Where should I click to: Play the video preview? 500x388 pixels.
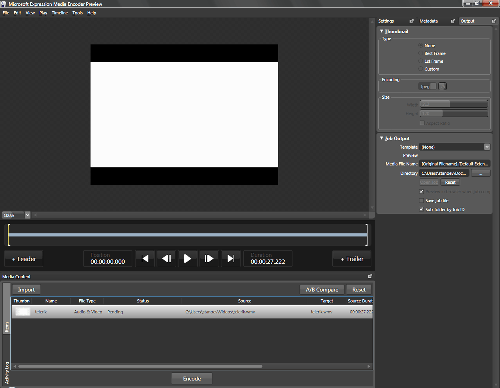tap(187, 259)
